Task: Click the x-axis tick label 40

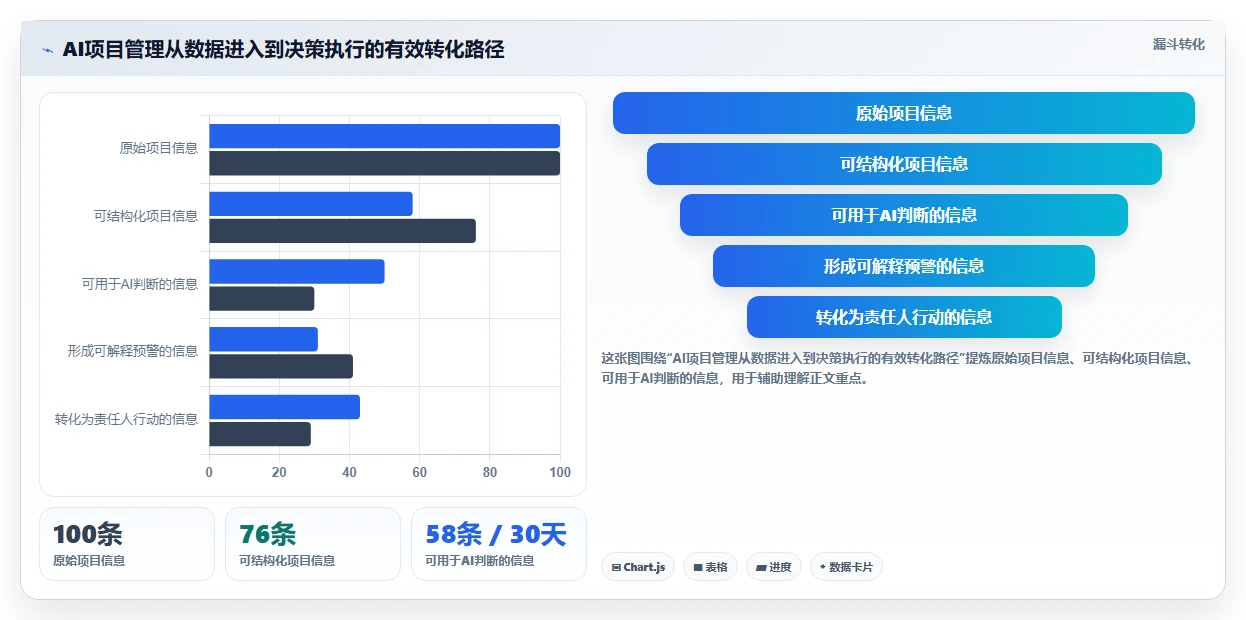Action: [349, 472]
